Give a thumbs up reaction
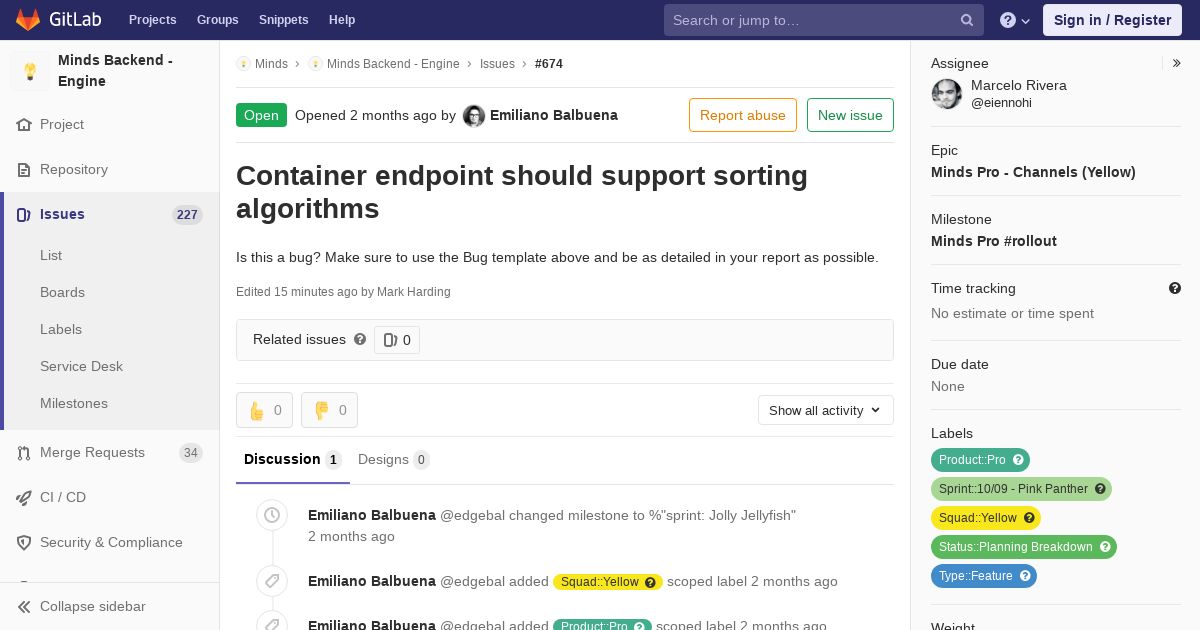 [x=264, y=410]
